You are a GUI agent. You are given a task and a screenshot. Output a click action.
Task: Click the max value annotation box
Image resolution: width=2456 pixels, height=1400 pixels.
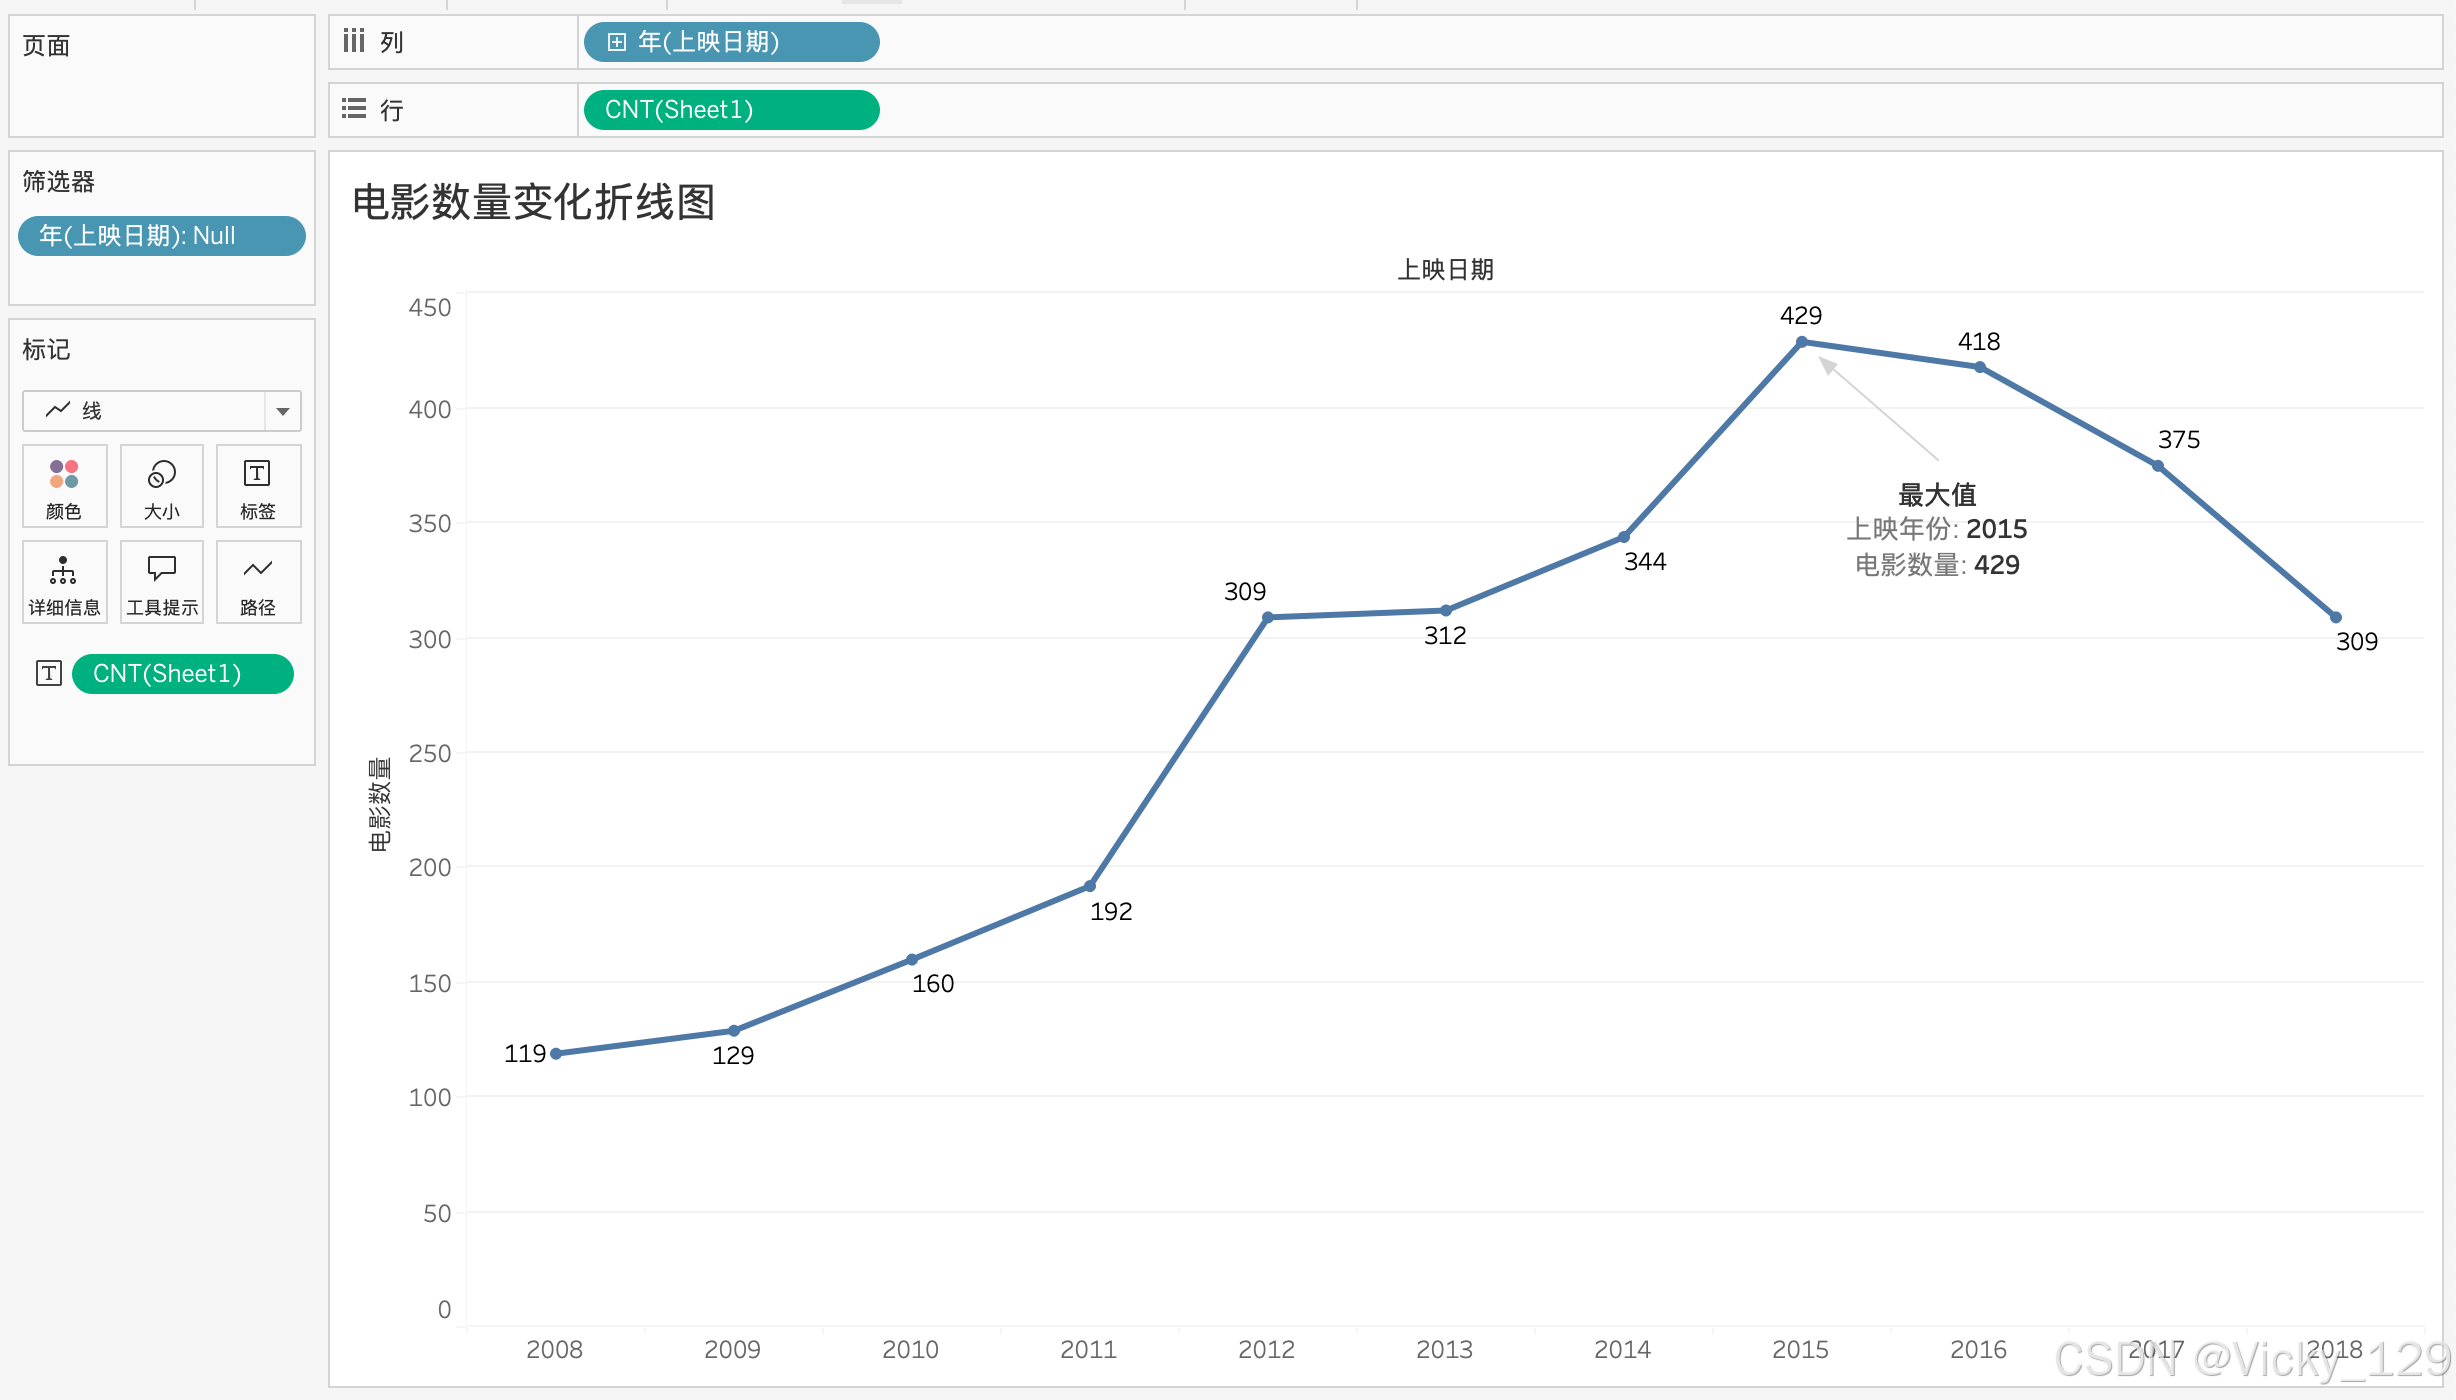click(1936, 530)
